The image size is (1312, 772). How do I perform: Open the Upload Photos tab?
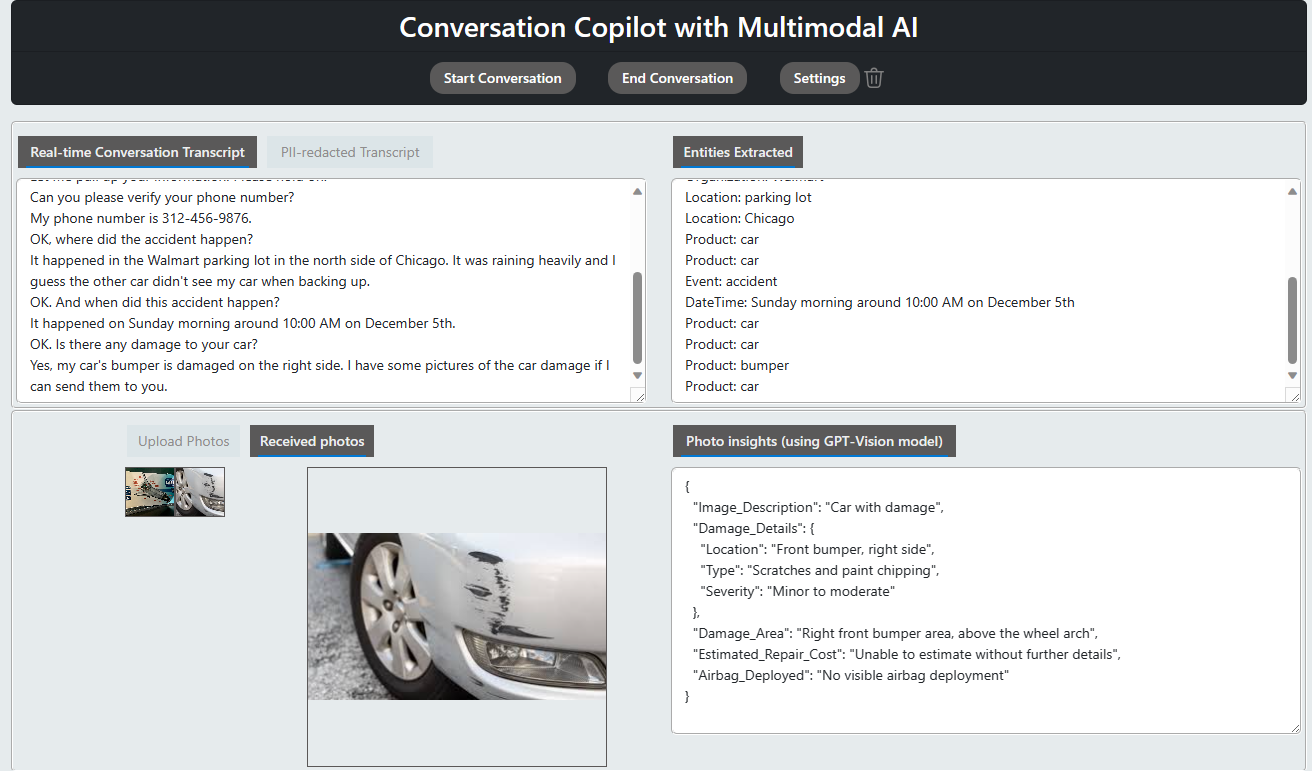(184, 441)
